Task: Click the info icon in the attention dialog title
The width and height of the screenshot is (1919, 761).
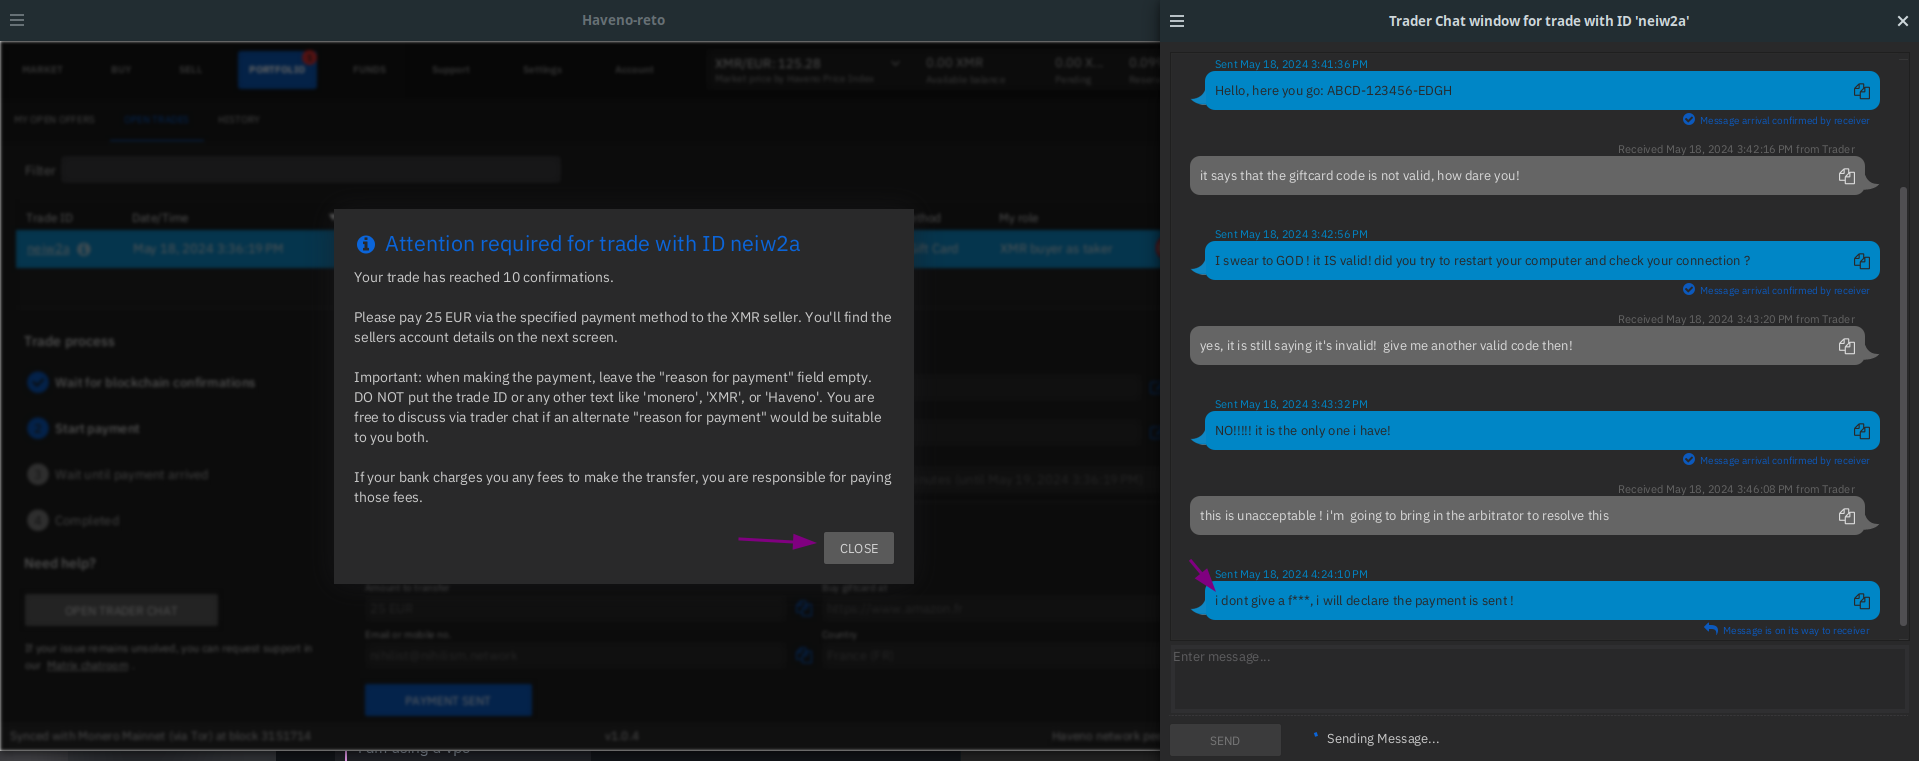Action: [x=366, y=244]
